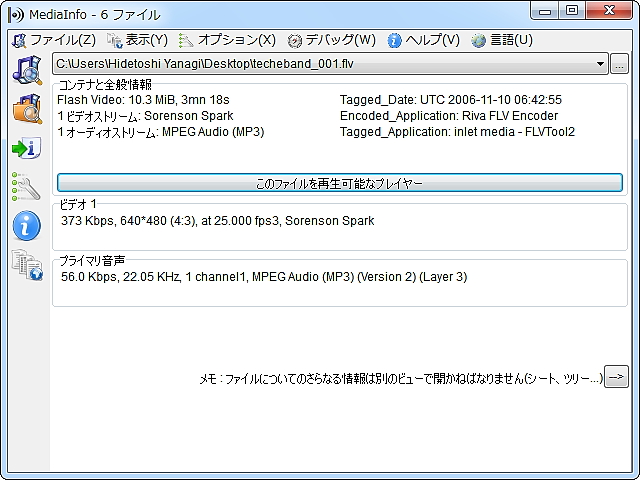
Task: Click the open folder icon in sidebar
Action: pos(27,109)
